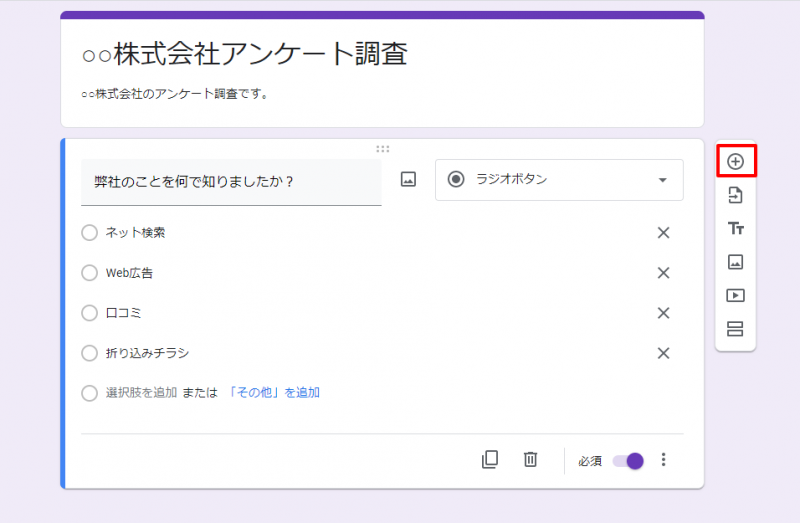This screenshot has height=523, width=800.
Task: Click the 「その他」を追加 link
Action: click(274, 393)
